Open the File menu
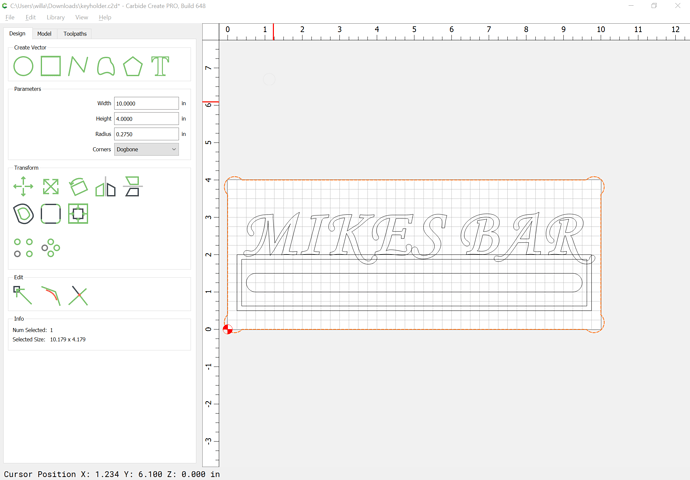690x480 pixels. (x=10, y=17)
